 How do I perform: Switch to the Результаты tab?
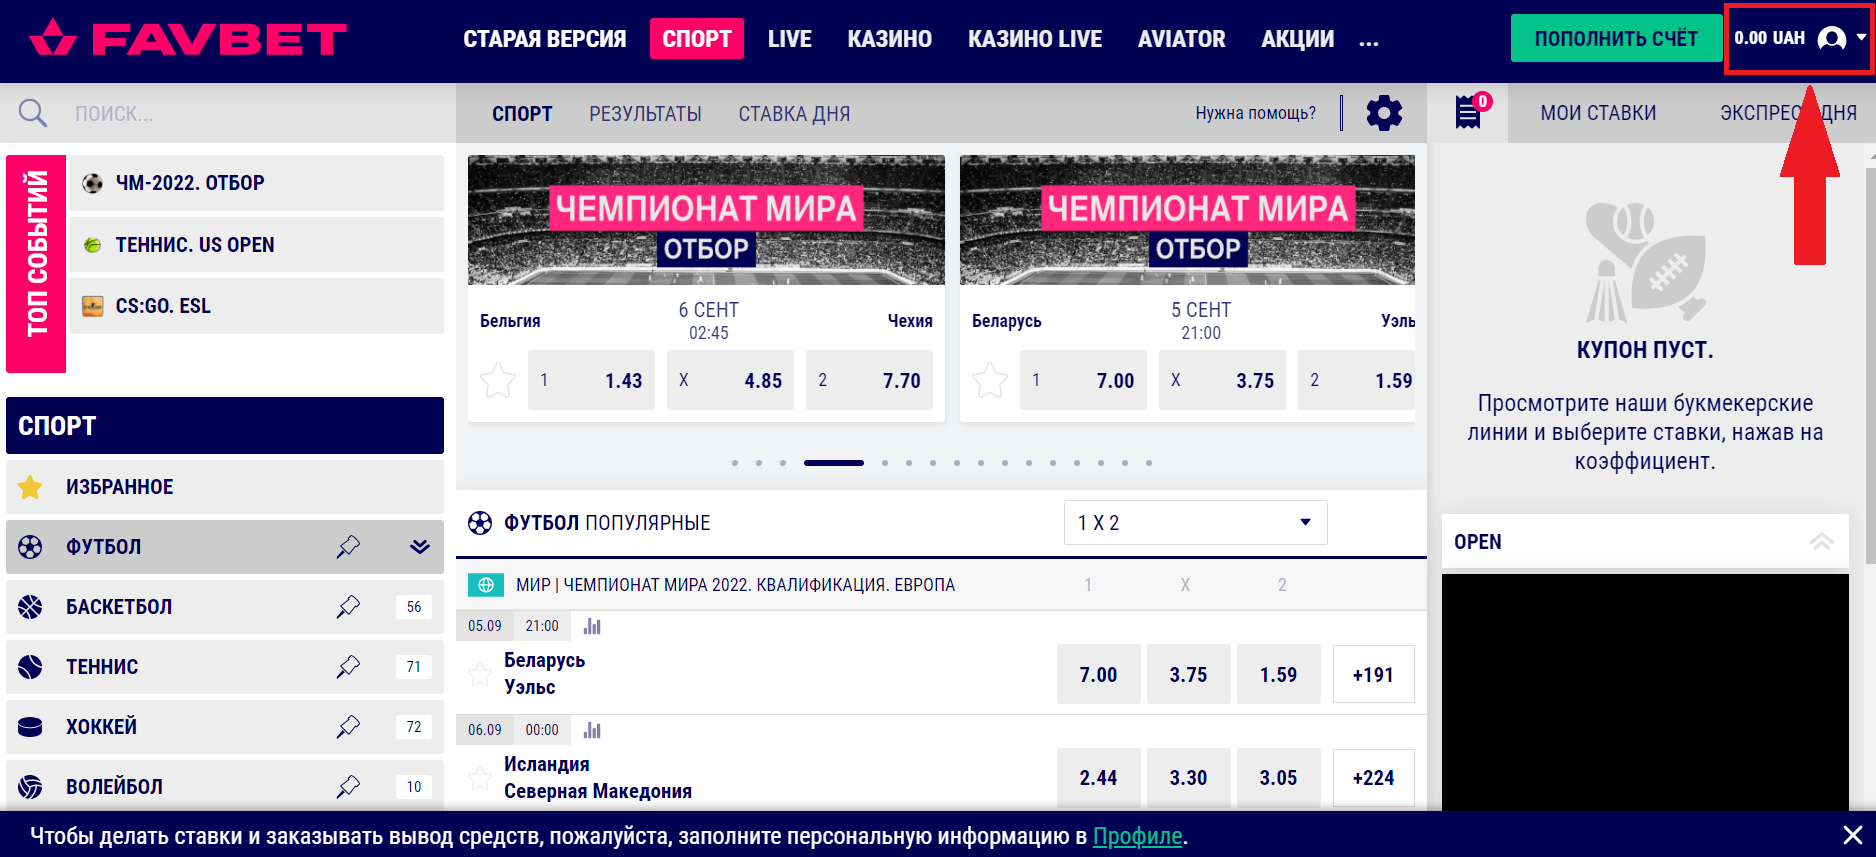tap(645, 114)
